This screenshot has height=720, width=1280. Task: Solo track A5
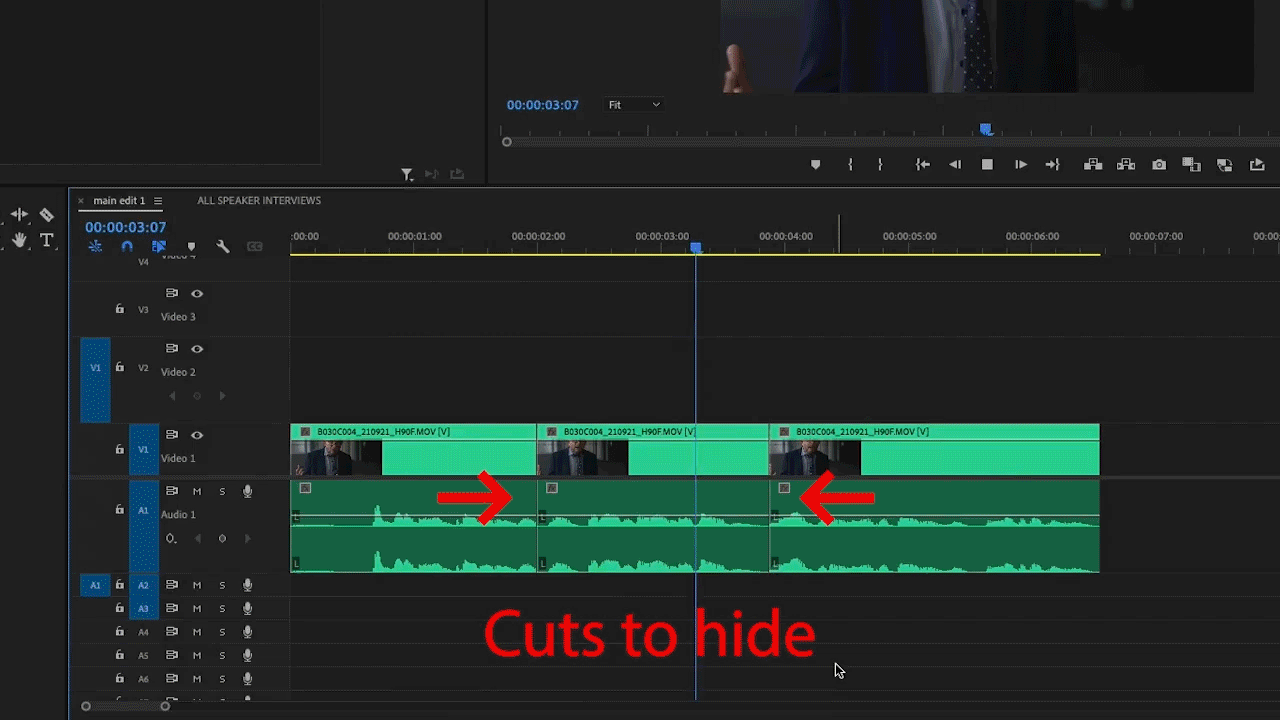point(222,655)
